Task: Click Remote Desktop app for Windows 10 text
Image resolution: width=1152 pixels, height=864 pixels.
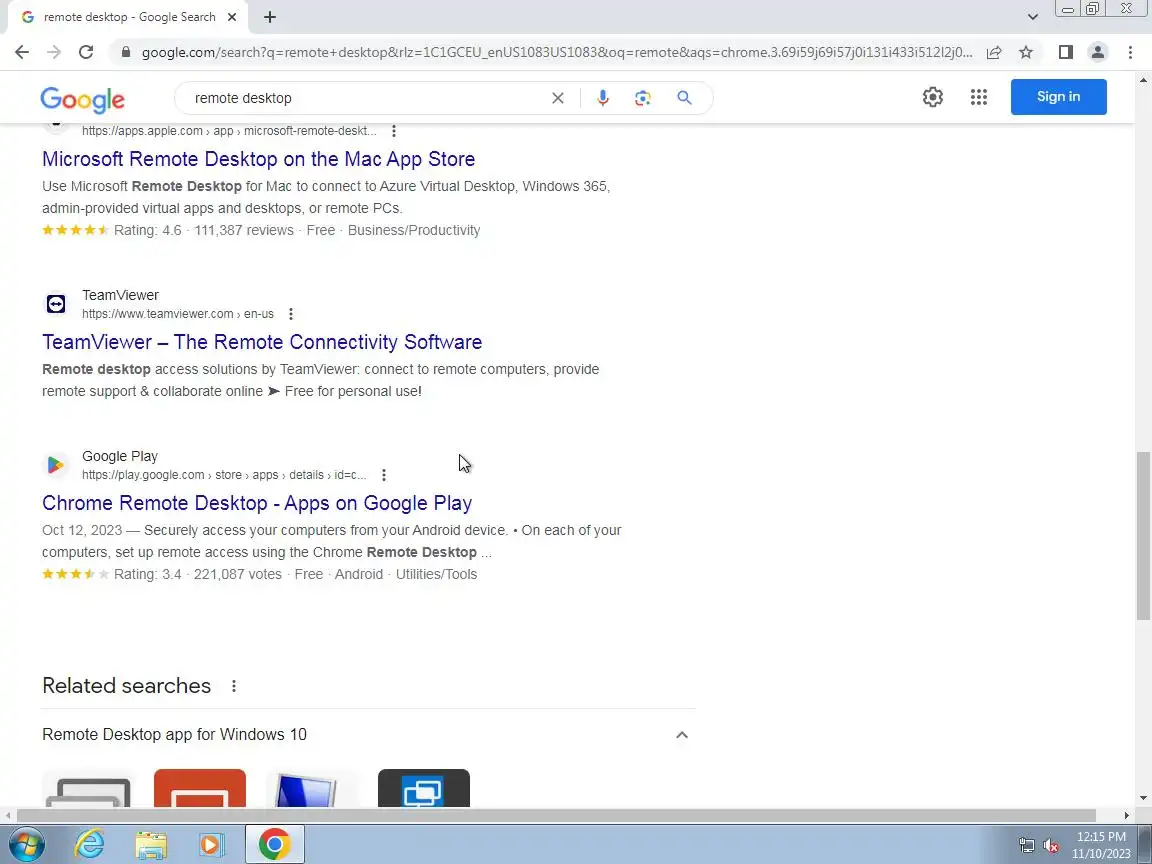Action: (x=174, y=735)
